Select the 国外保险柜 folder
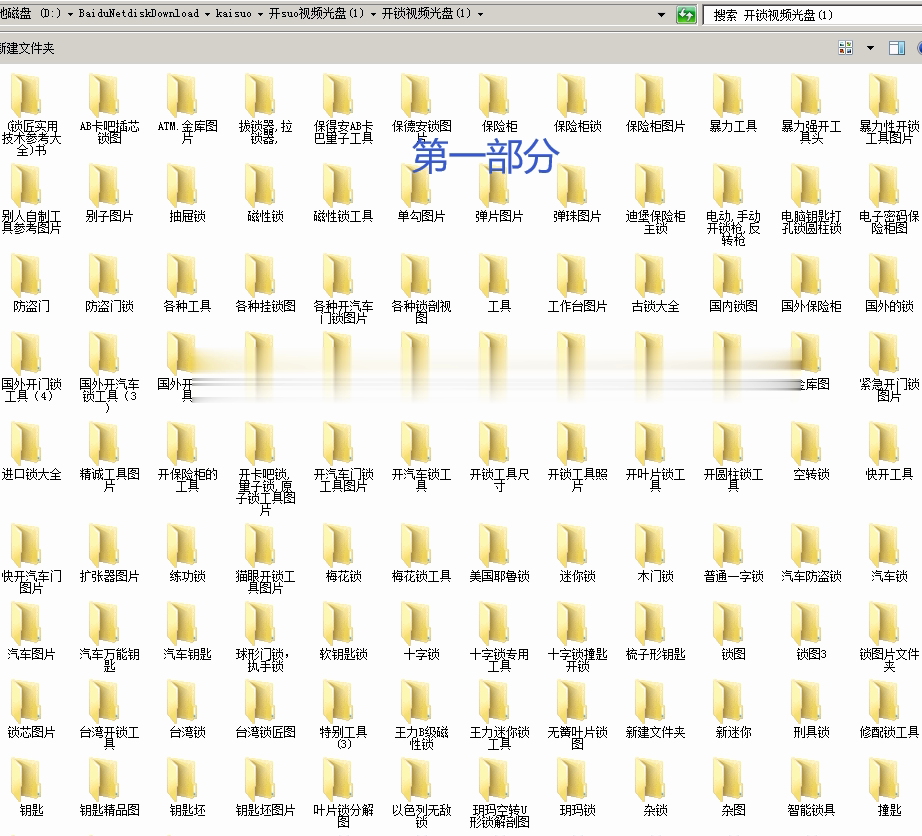The image size is (922, 836). point(811,283)
